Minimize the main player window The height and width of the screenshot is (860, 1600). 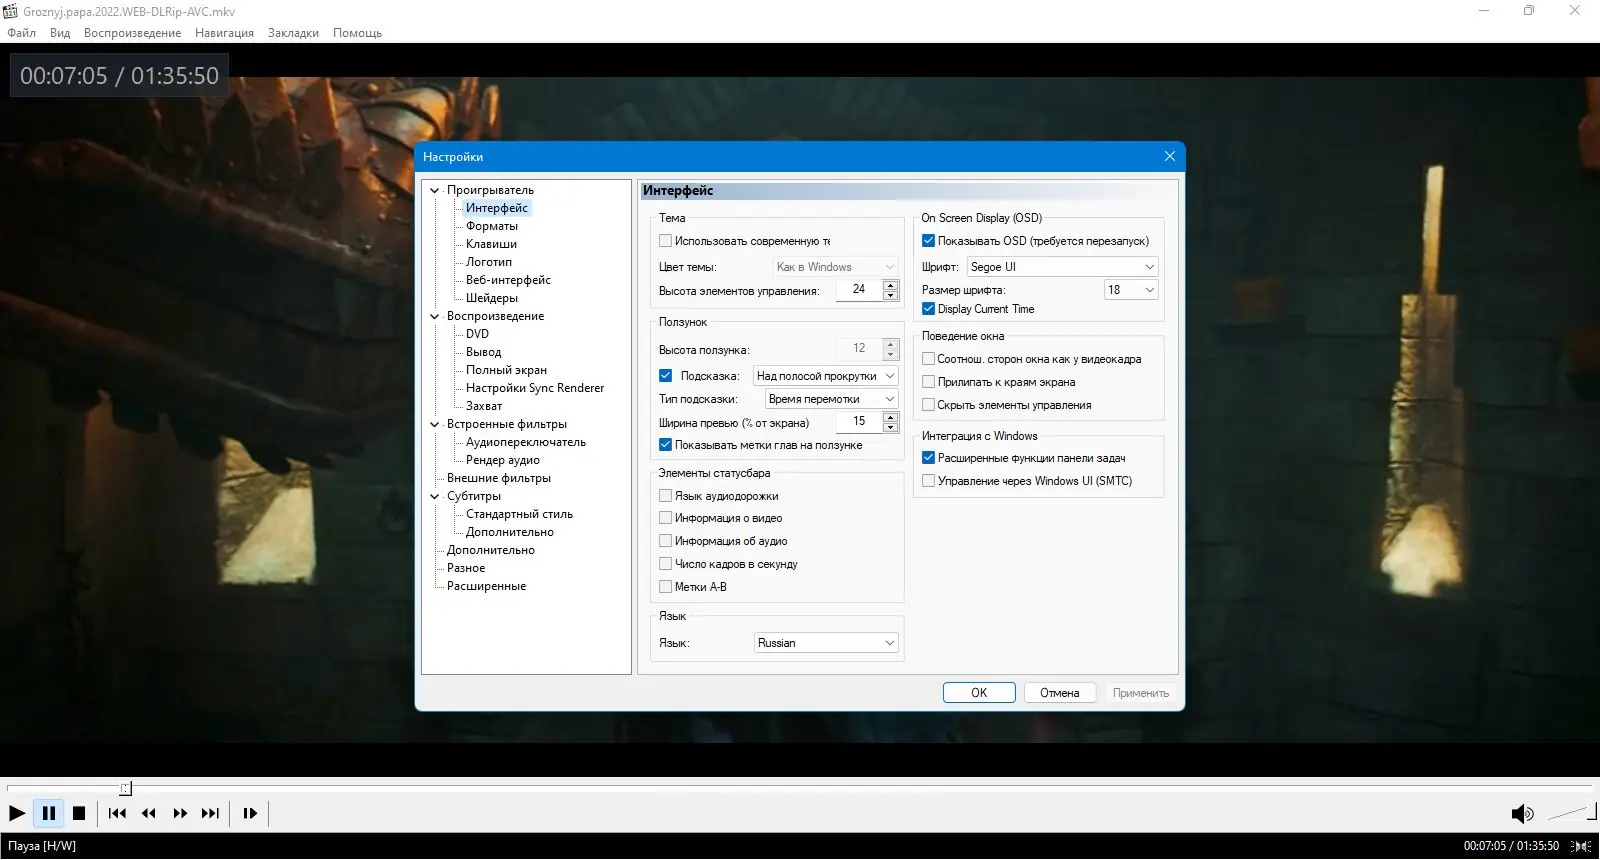coord(1484,11)
